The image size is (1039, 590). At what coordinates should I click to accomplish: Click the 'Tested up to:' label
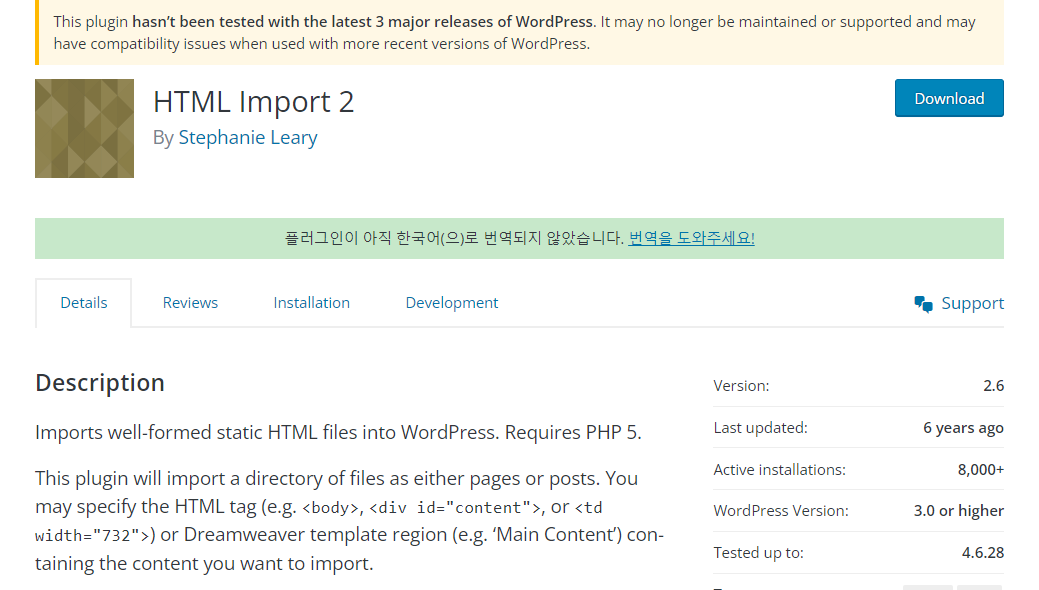tap(759, 553)
